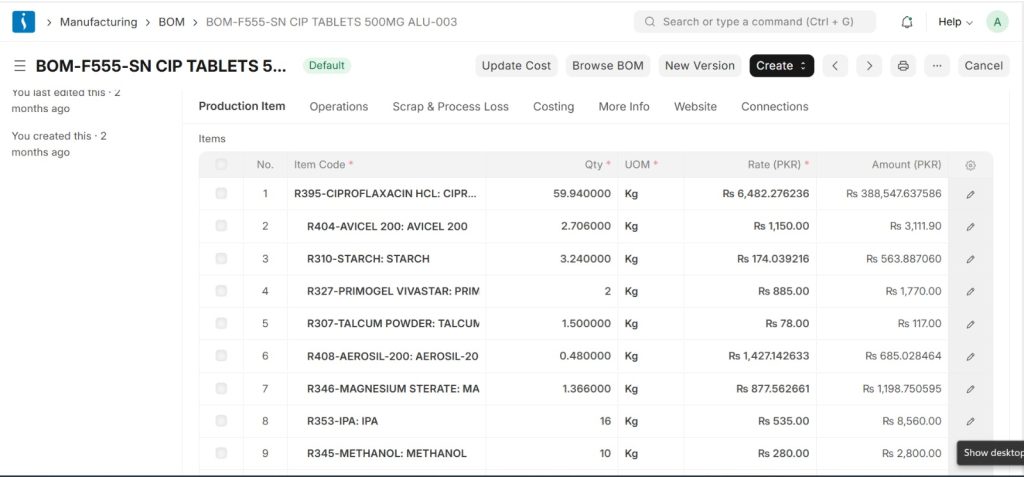Select all rows header checkbox
This screenshot has height=477, width=1024.
coord(221,164)
